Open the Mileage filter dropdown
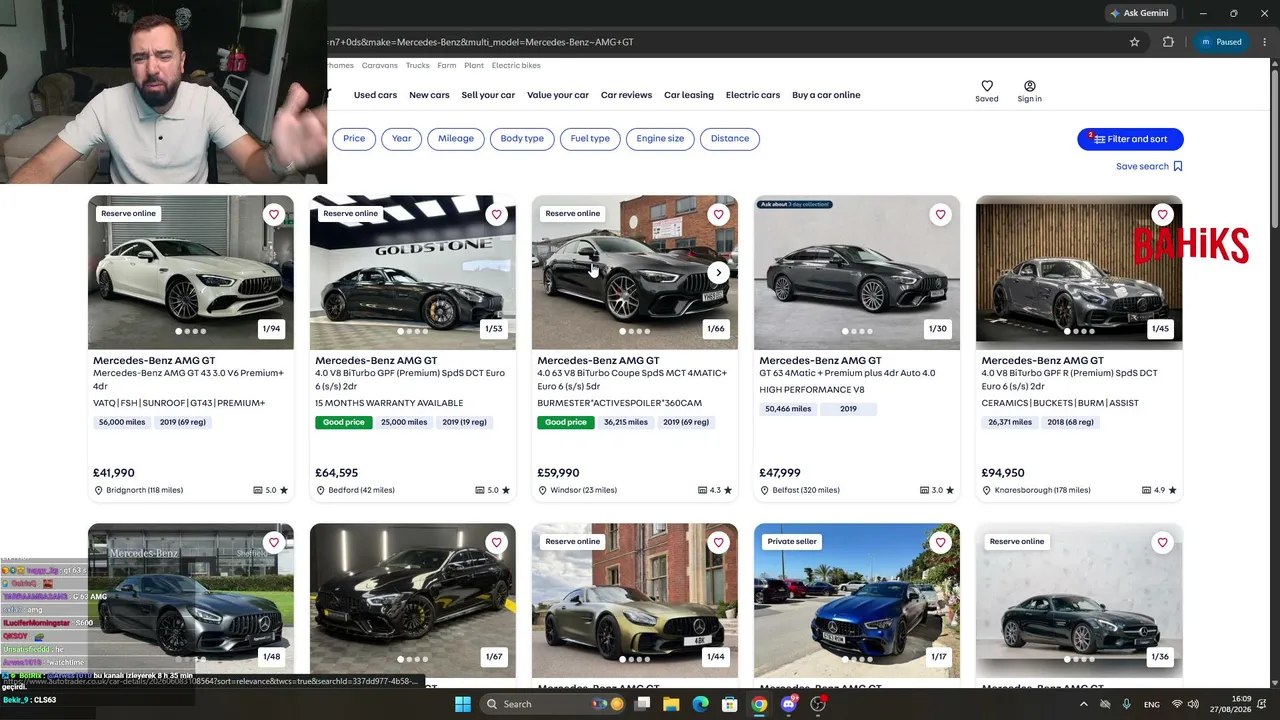Image resolution: width=1280 pixels, height=720 pixels. [456, 139]
